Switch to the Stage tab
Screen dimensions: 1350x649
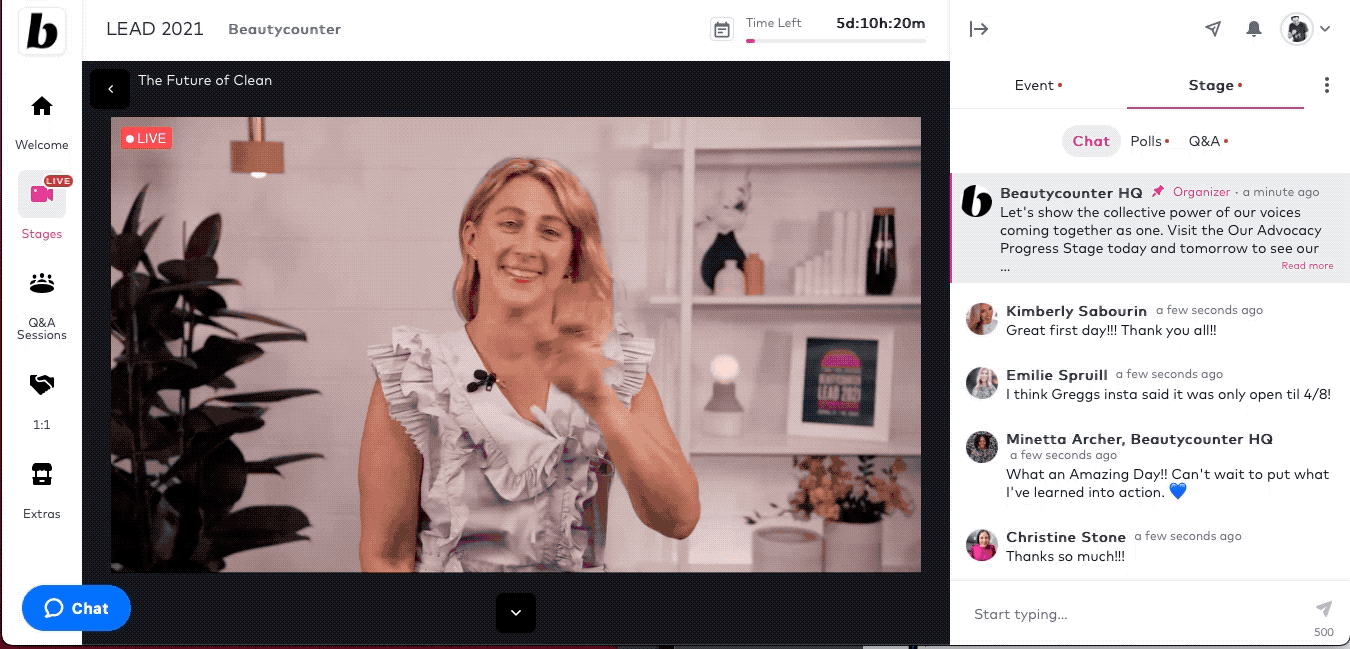(x=1215, y=85)
